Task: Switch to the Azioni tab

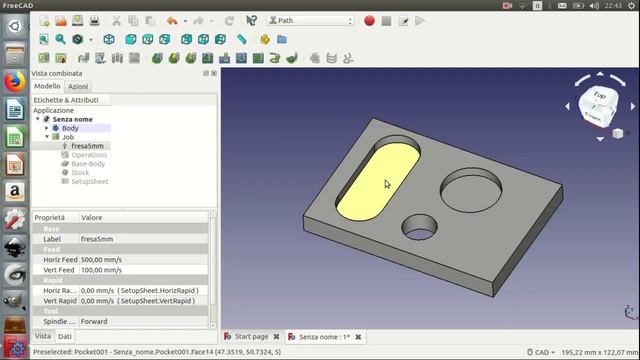Action: pyautogui.click(x=78, y=87)
